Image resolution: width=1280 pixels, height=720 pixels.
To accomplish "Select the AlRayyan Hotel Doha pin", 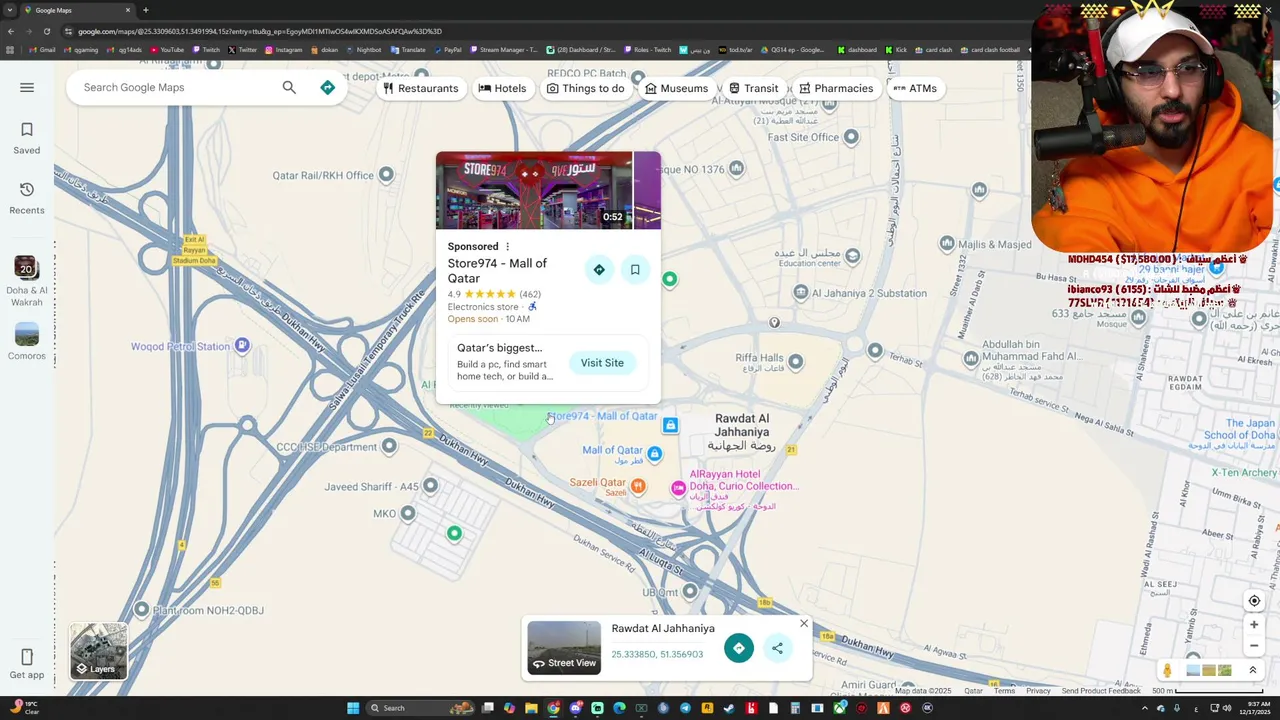I will [679, 487].
